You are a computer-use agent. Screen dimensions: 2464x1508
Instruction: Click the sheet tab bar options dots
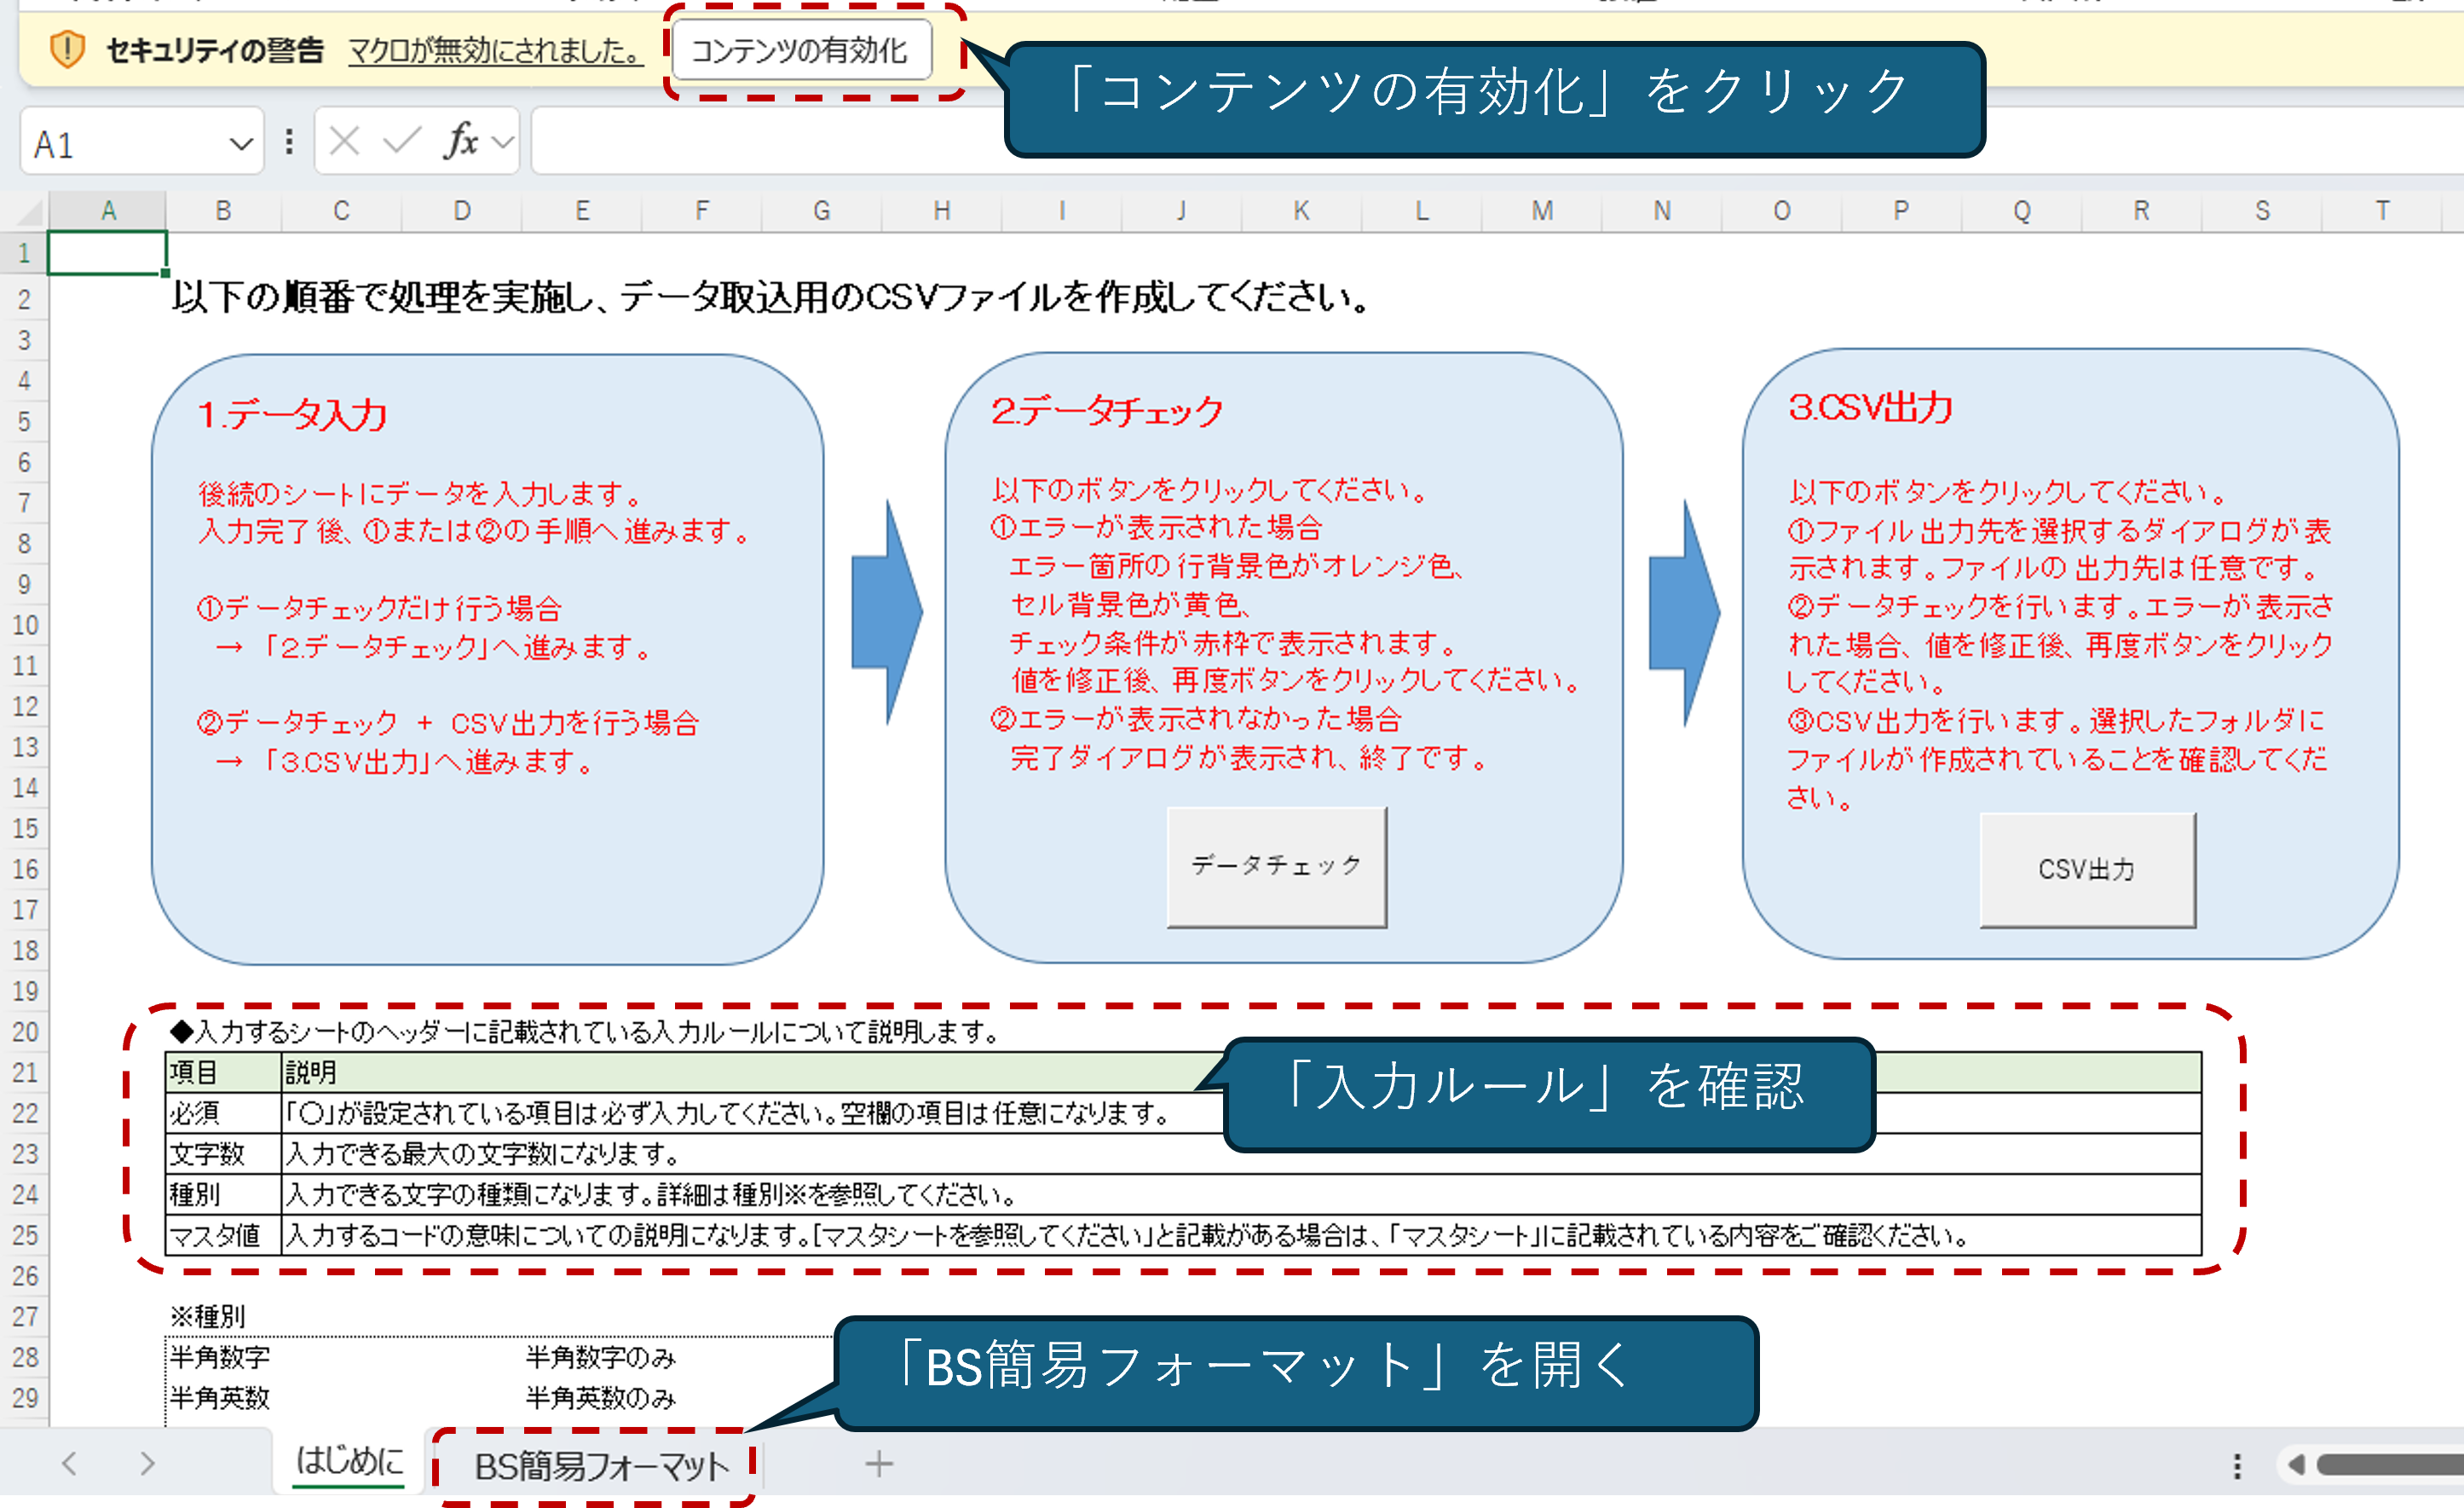click(2237, 1466)
